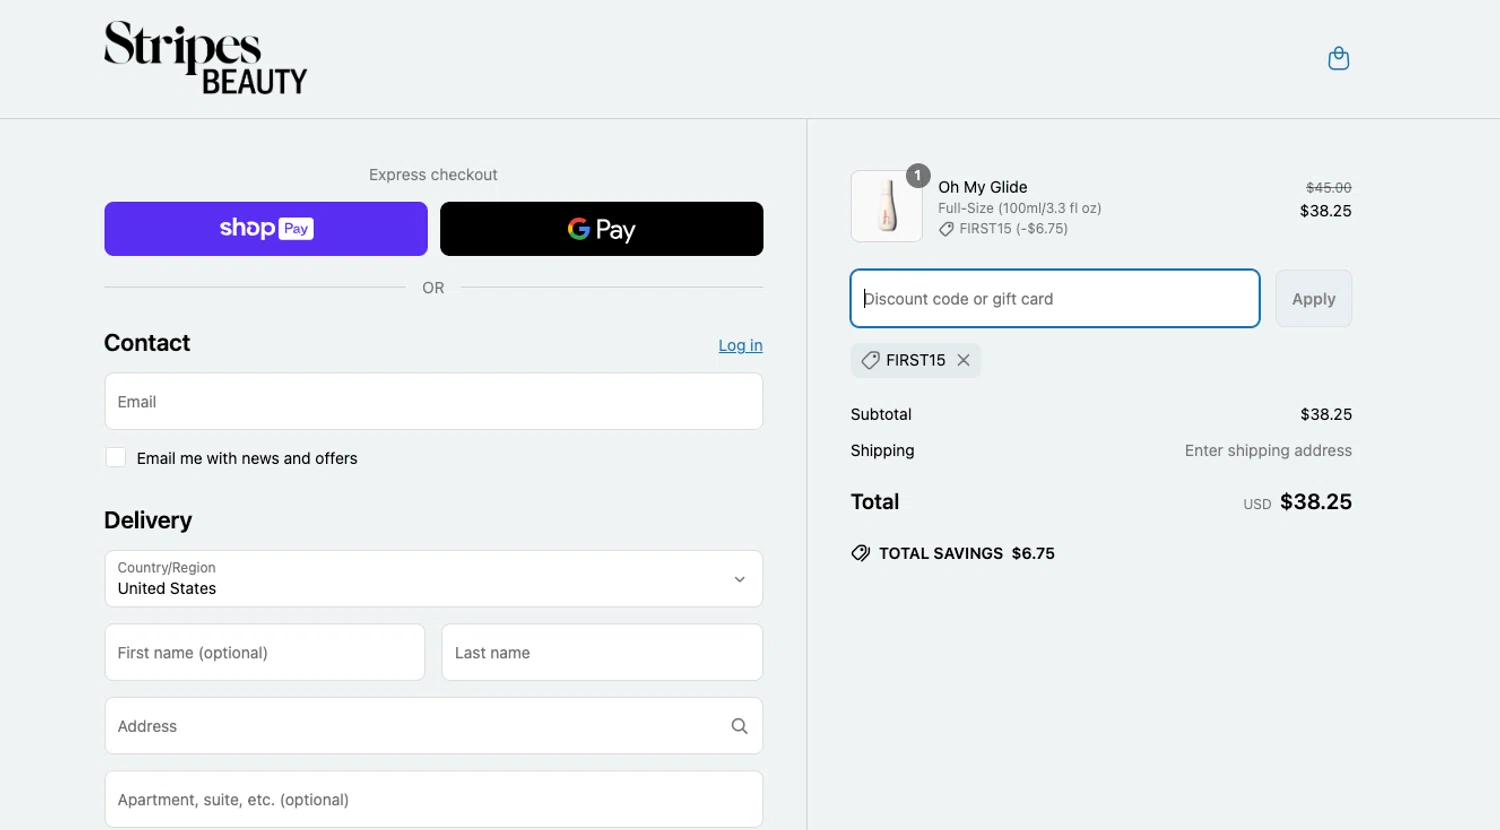Click the Total $38.25 amount

(1316, 502)
